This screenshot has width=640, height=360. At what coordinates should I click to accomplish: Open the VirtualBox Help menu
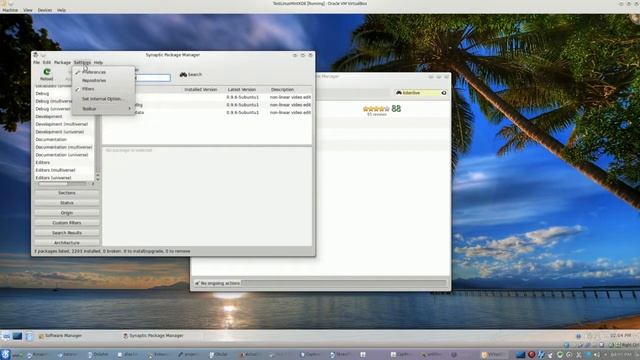[x=61, y=10]
